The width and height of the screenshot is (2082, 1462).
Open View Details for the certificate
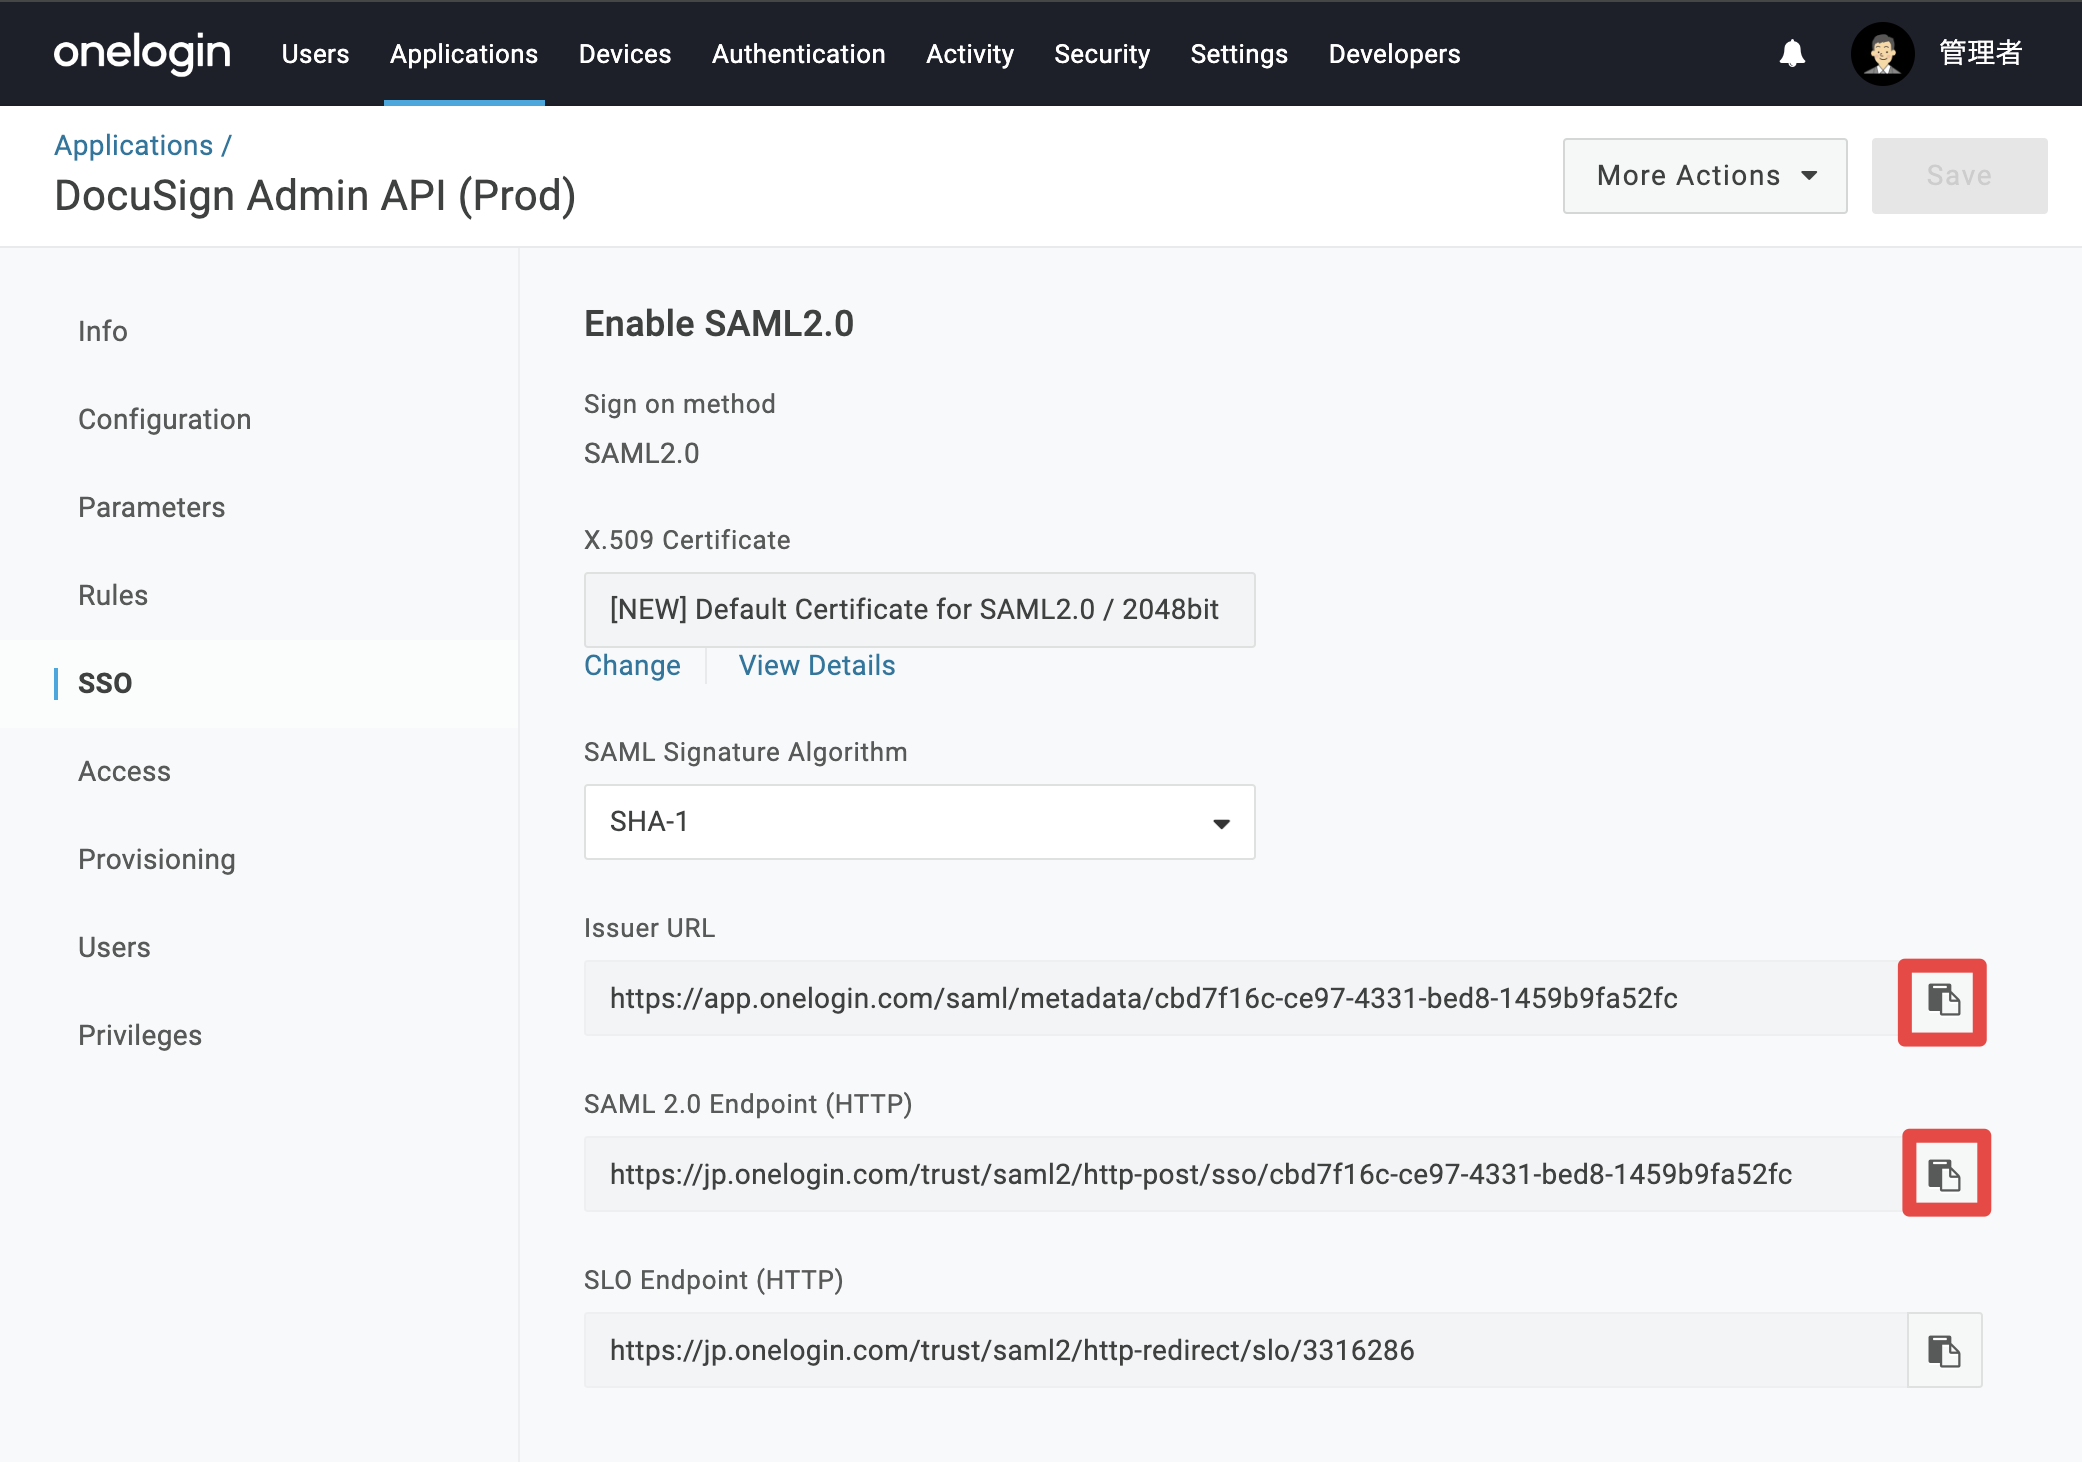[x=817, y=666]
